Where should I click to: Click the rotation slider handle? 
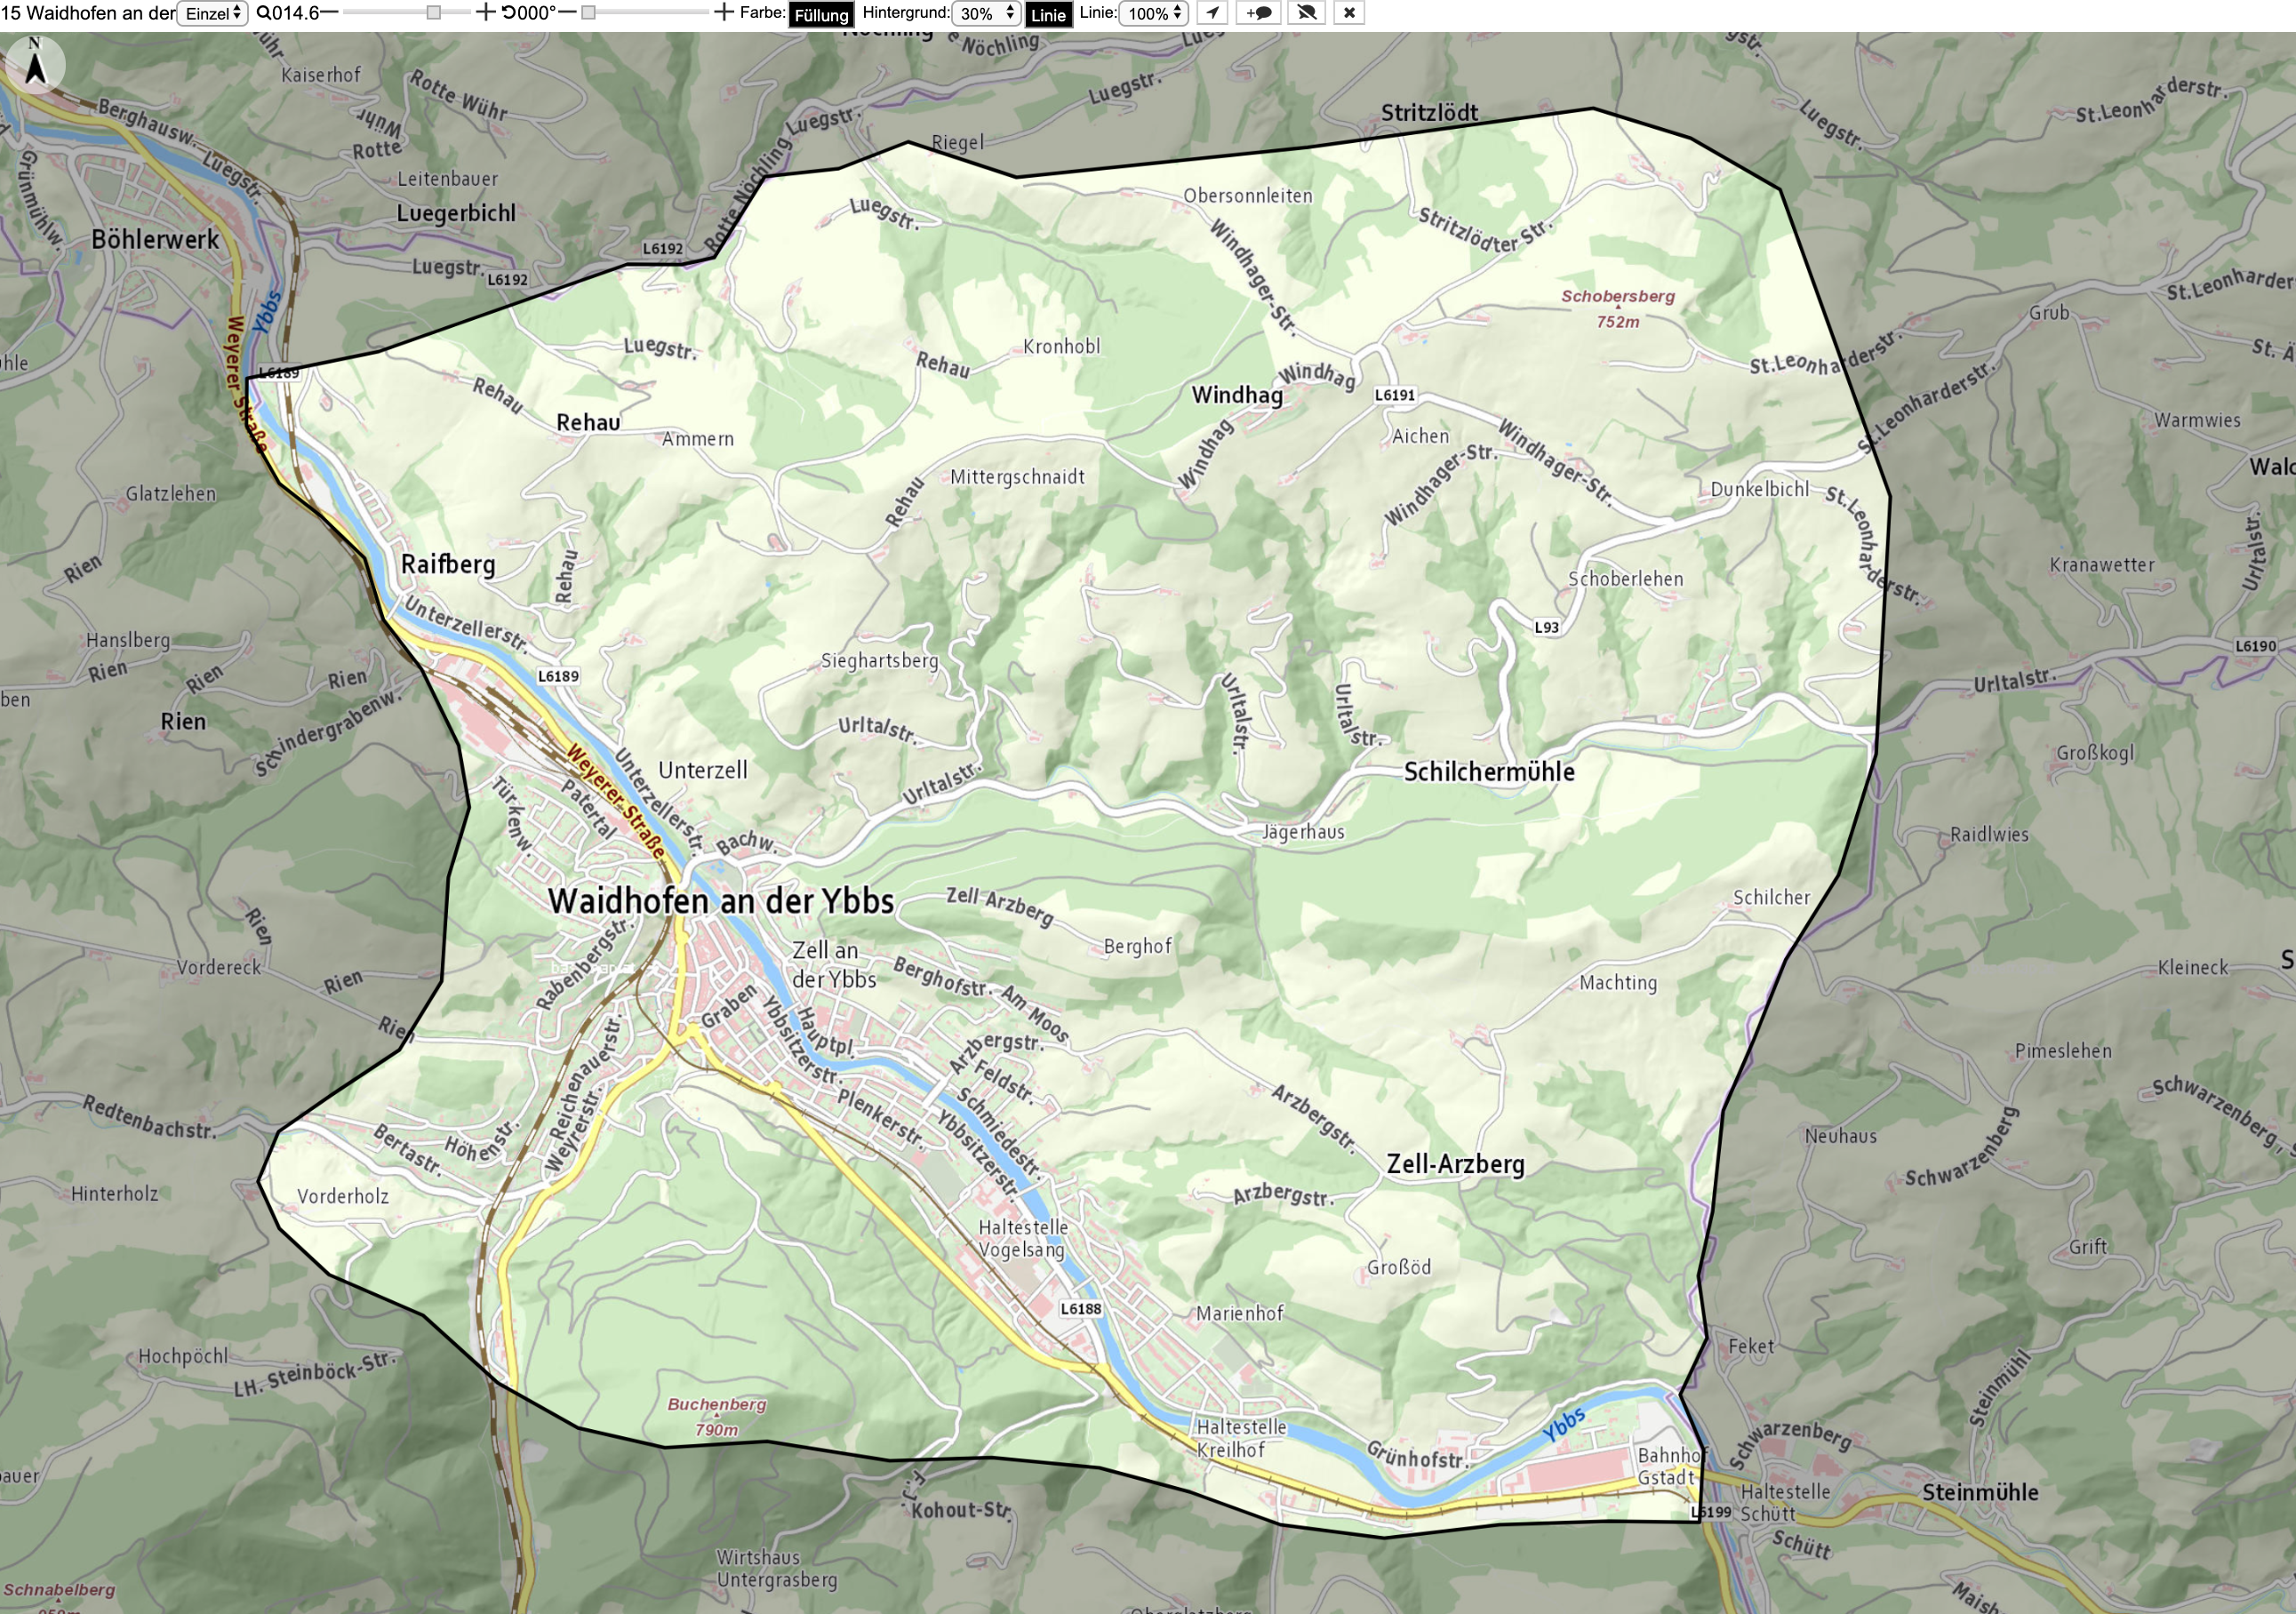[x=589, y=13]
